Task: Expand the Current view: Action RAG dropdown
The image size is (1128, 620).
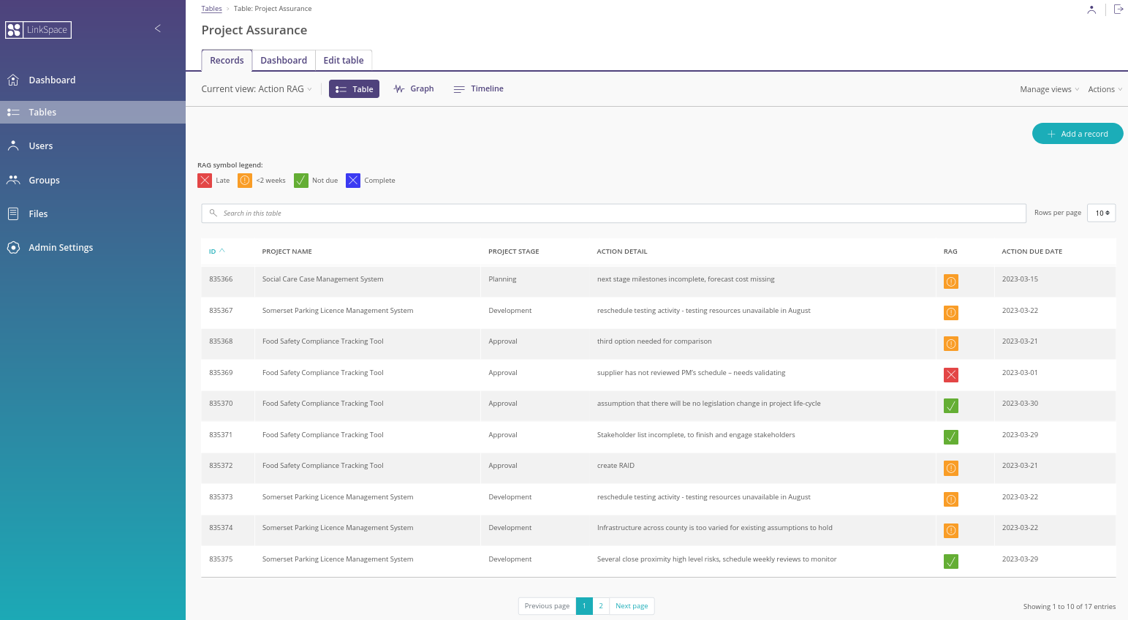Action: coord(257,89)
